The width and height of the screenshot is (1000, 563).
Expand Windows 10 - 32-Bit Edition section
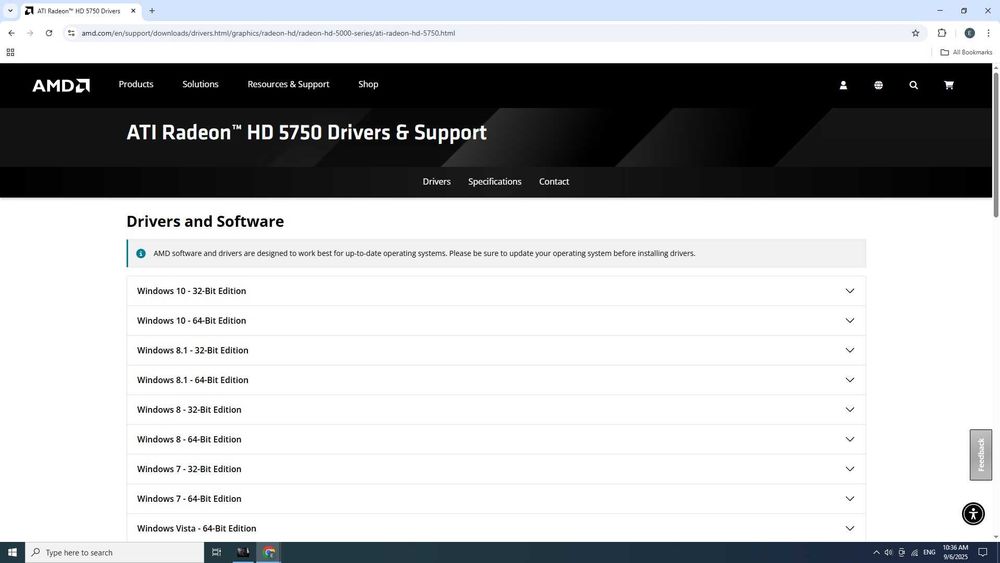(x=496, y=291)
